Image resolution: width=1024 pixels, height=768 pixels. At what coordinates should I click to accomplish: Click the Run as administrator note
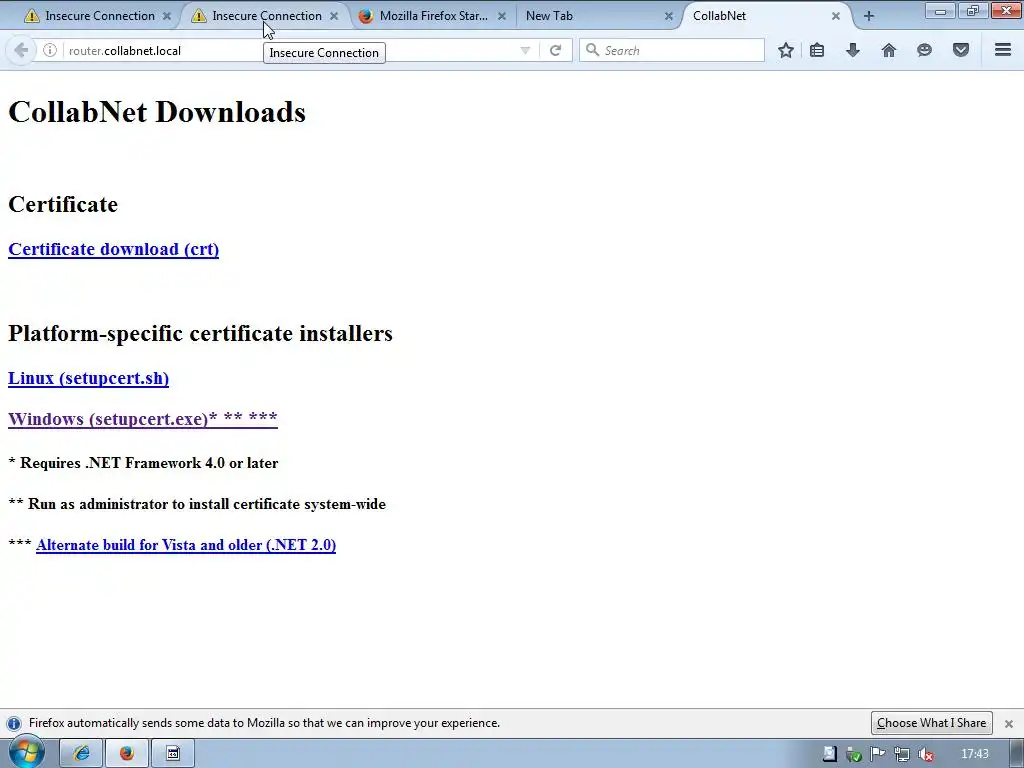[x=197, y=504]
